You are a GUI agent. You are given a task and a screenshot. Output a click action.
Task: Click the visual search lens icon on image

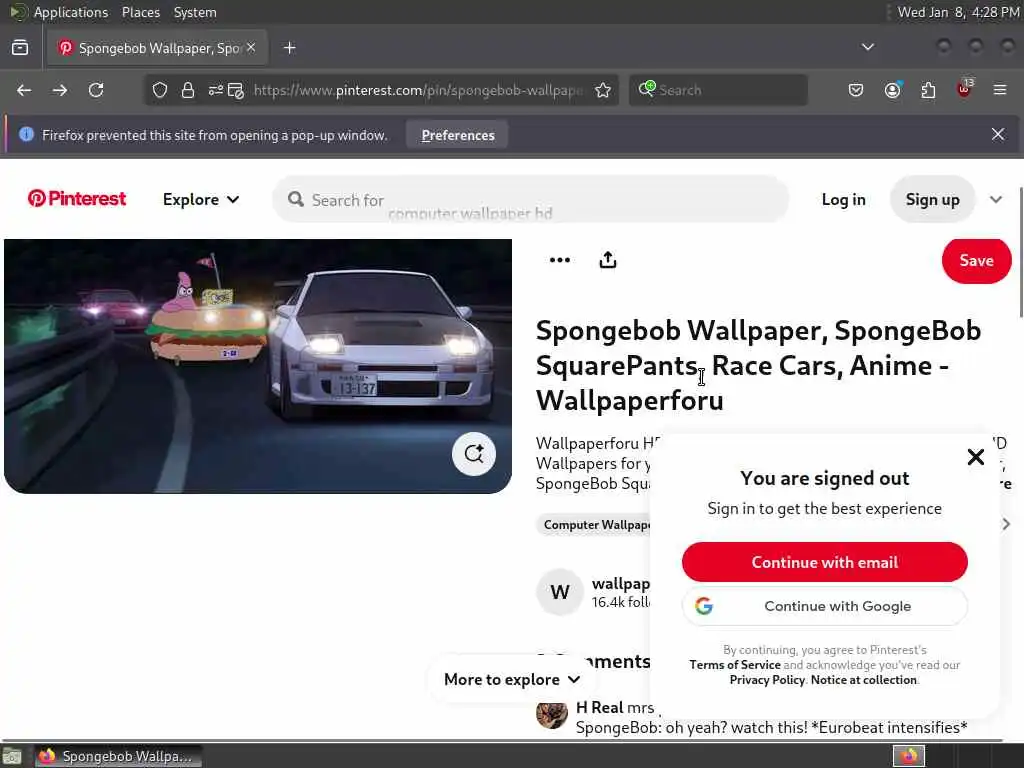(473, 454)
